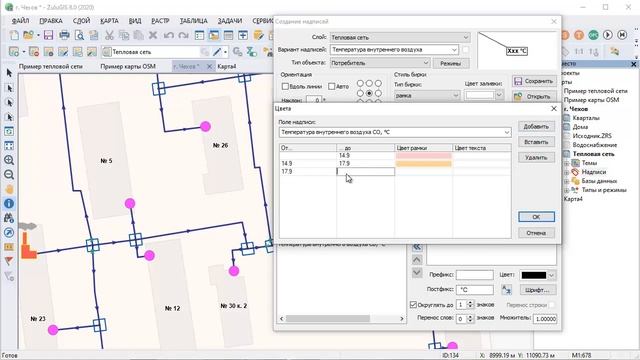
Task: Select the Pan hand tool
Action: pyautogui.click(x=9, y=189)
